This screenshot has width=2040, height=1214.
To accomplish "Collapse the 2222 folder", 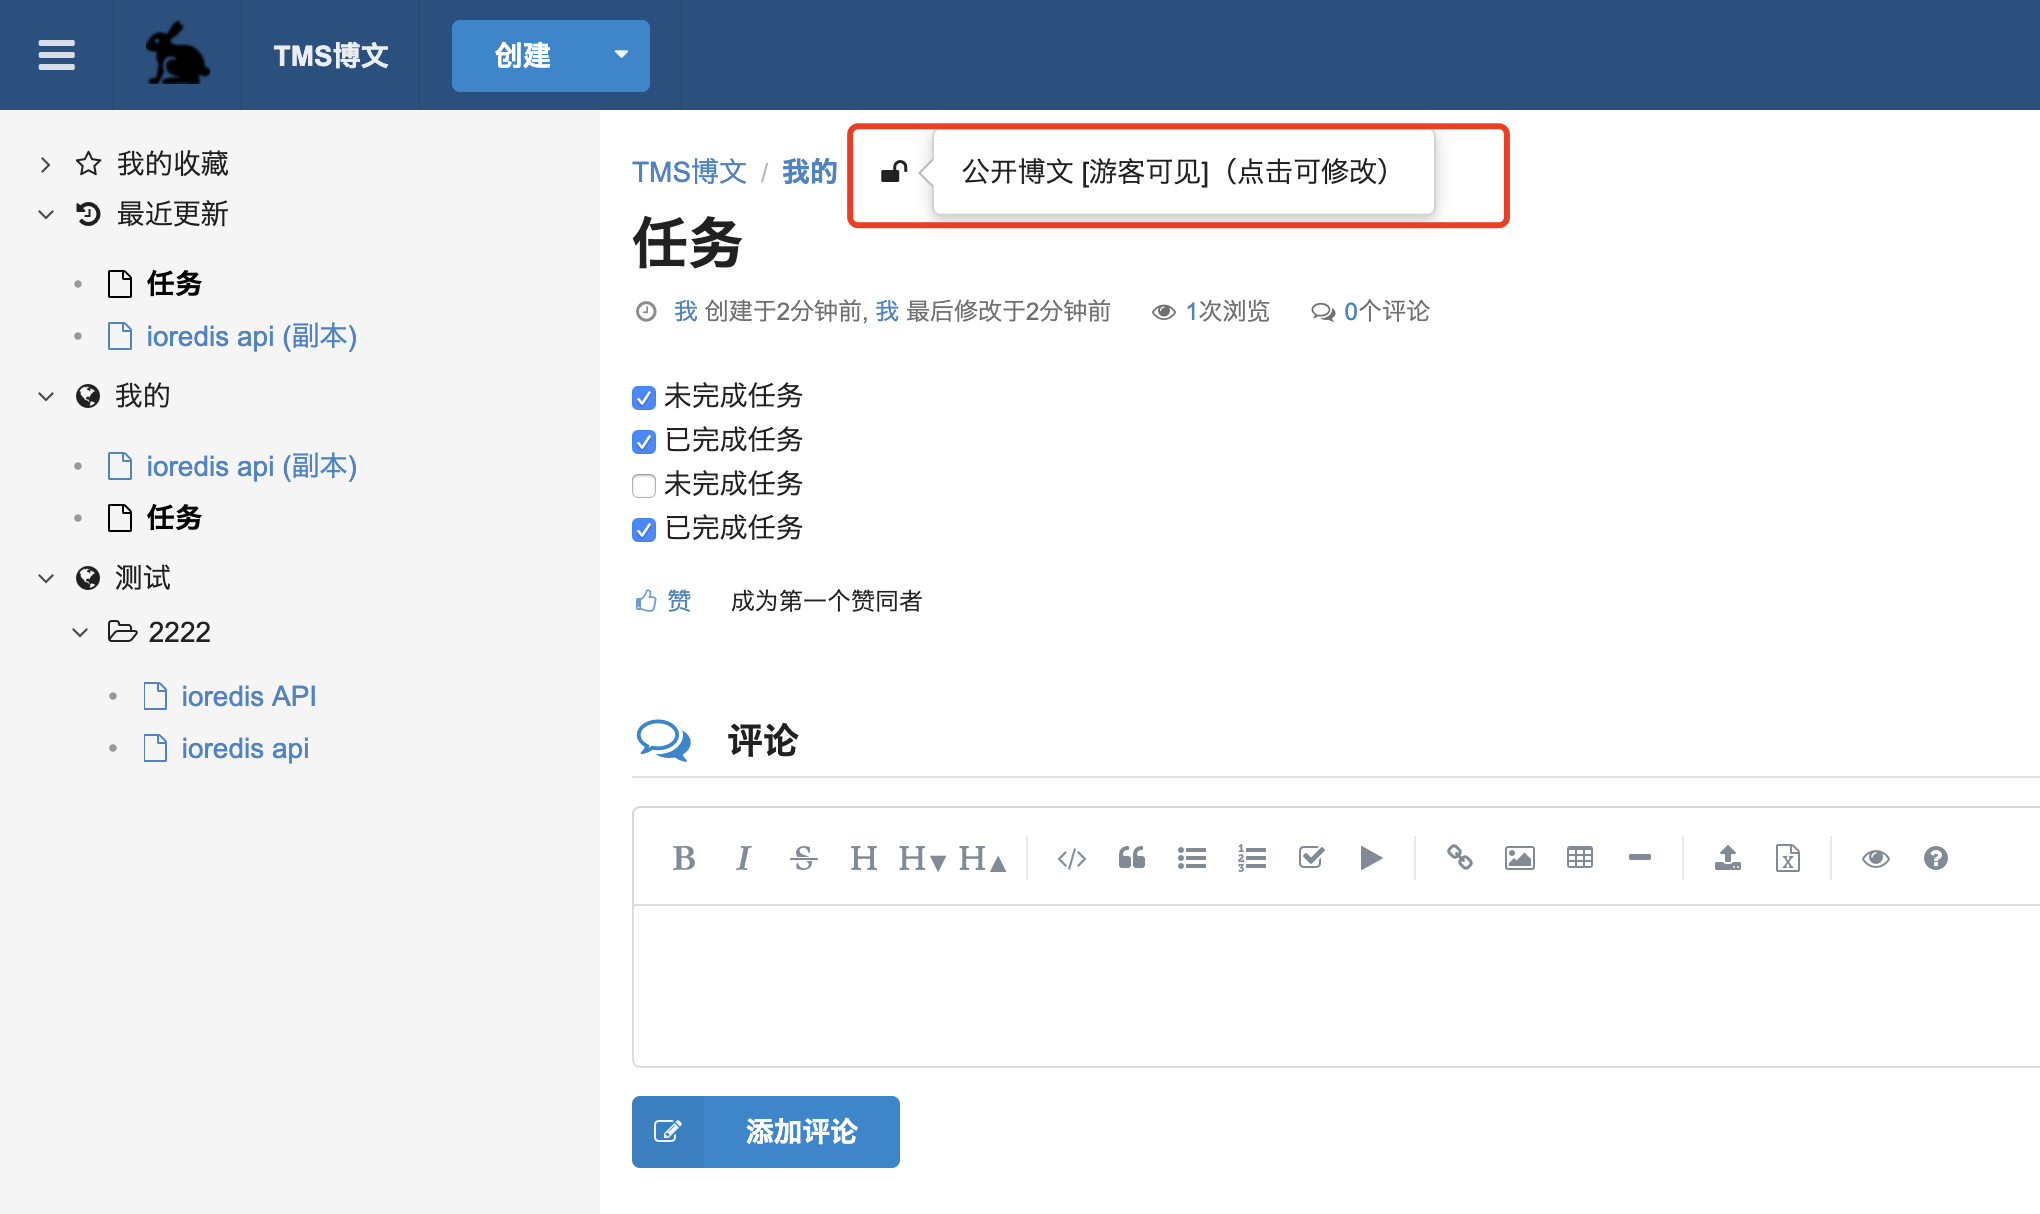I will click(80, 632).
